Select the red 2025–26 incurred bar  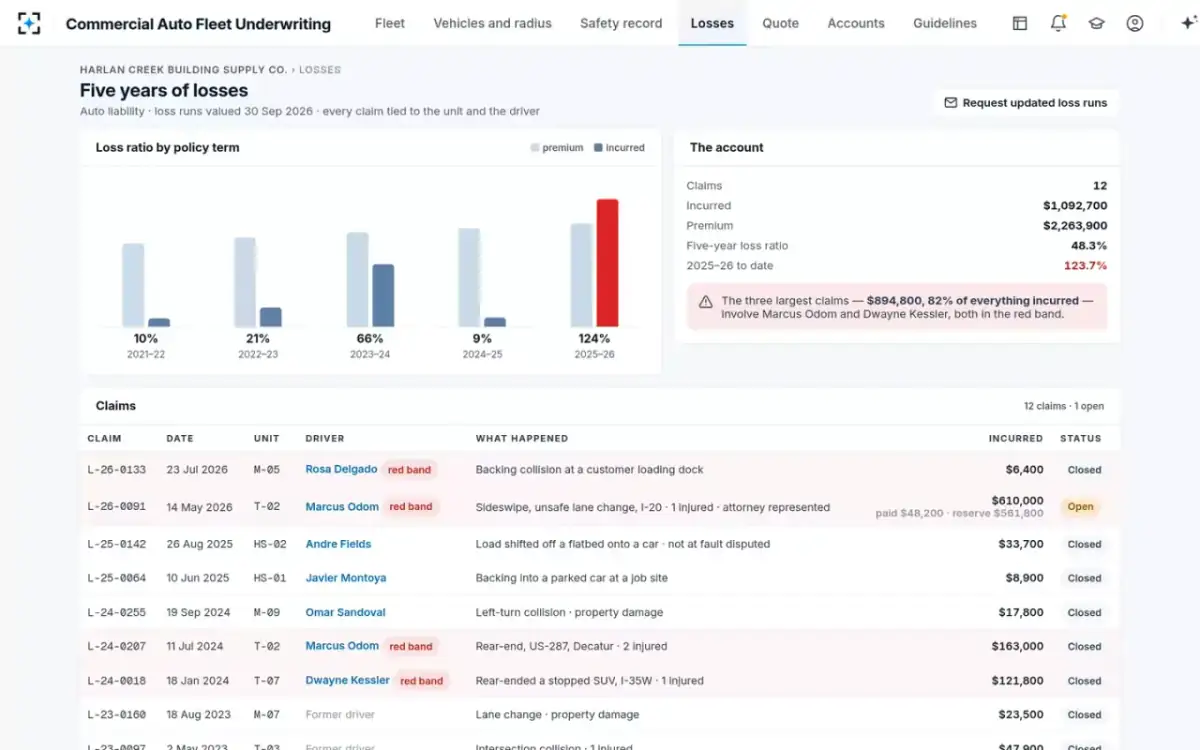click(x=607, y=263)
